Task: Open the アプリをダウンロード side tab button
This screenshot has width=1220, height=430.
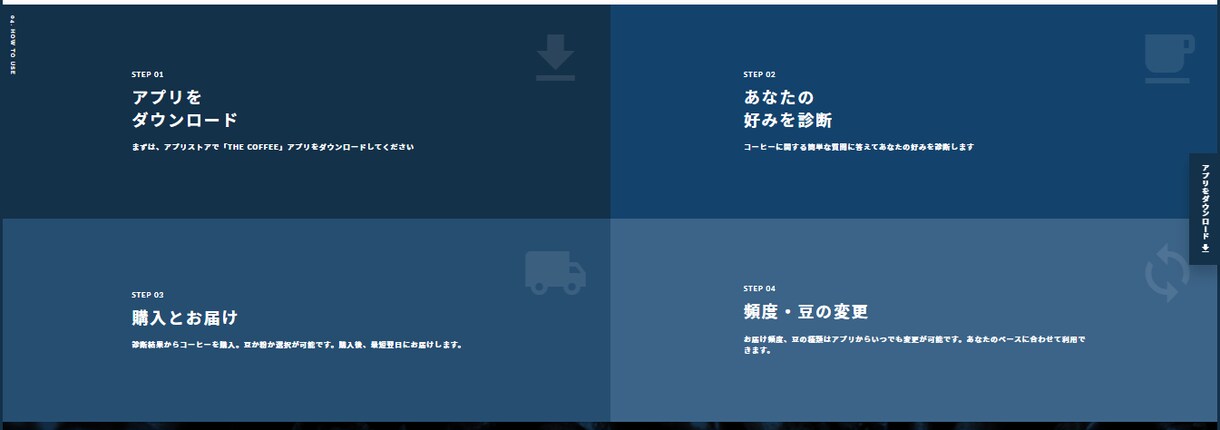Action: coord(1204,209)
